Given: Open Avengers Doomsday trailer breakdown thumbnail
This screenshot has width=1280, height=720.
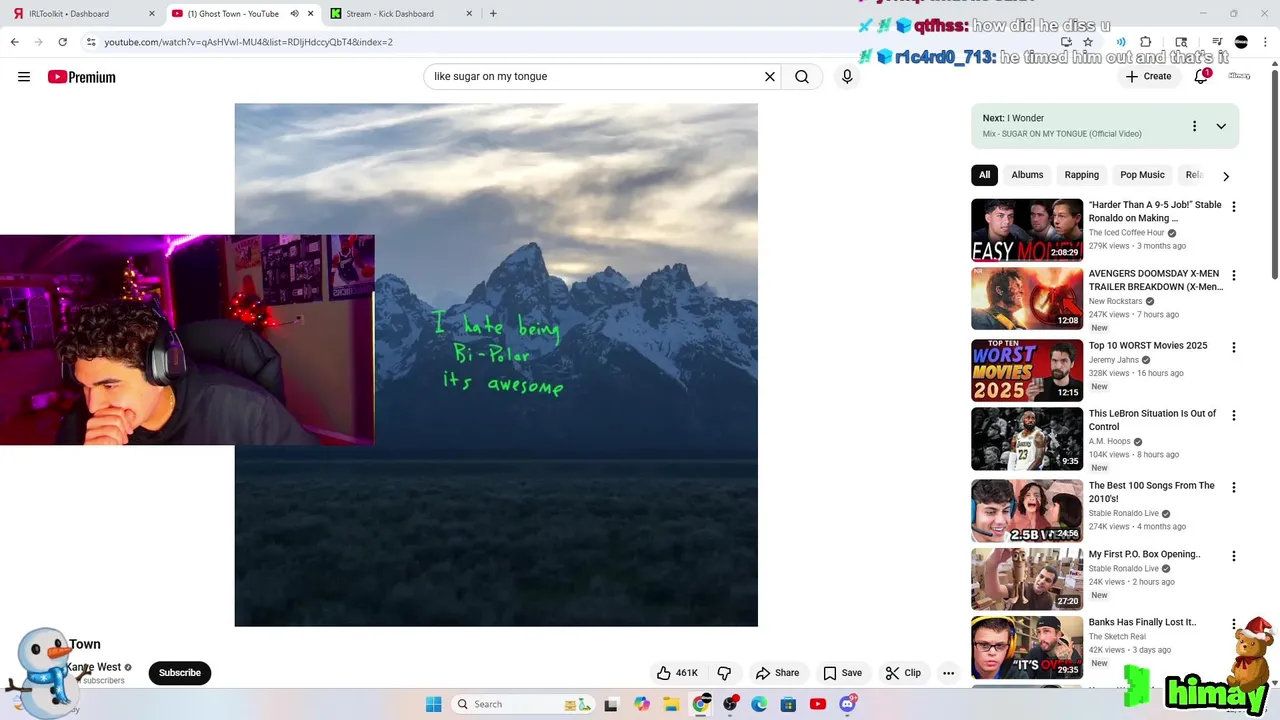Looking at the screenshot, I should (1027, 298).
